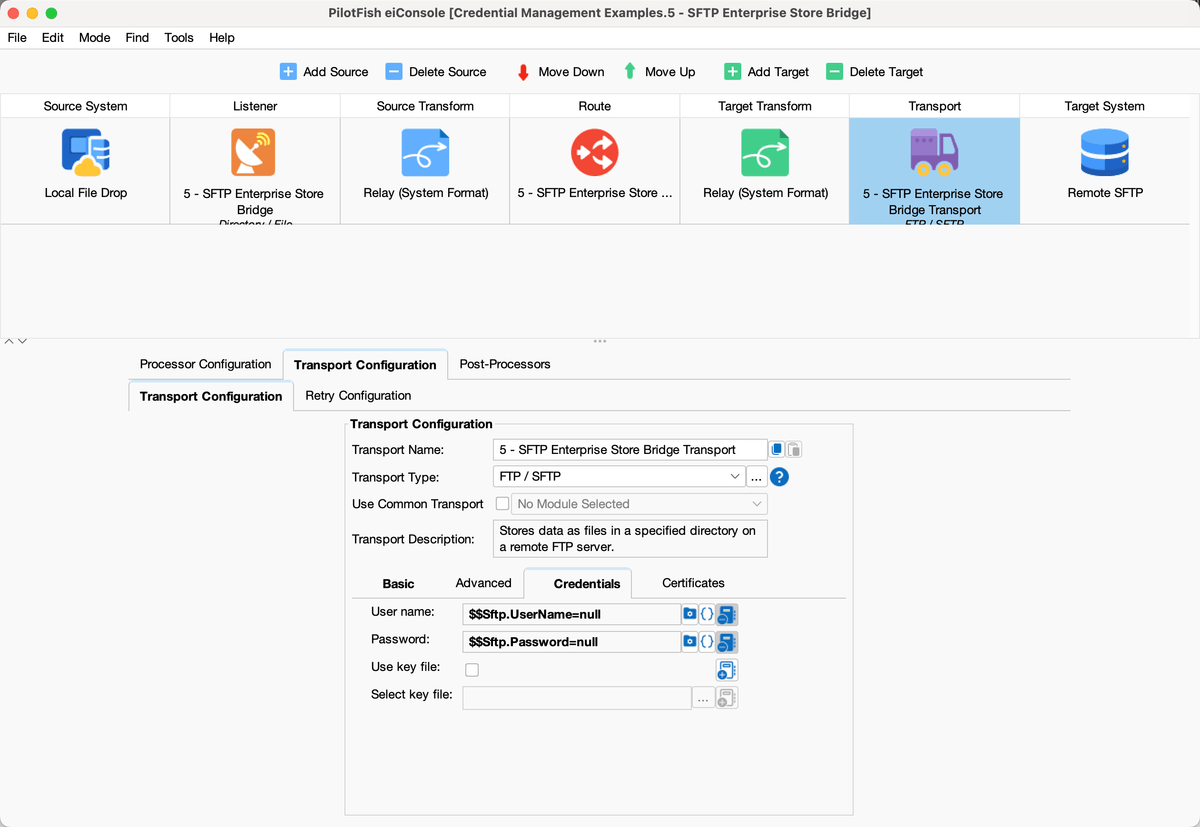Viewport: 1200px width, 827px height.
Task: Switch to the Post-Processors tab
Action: click(x=505, y=364)
